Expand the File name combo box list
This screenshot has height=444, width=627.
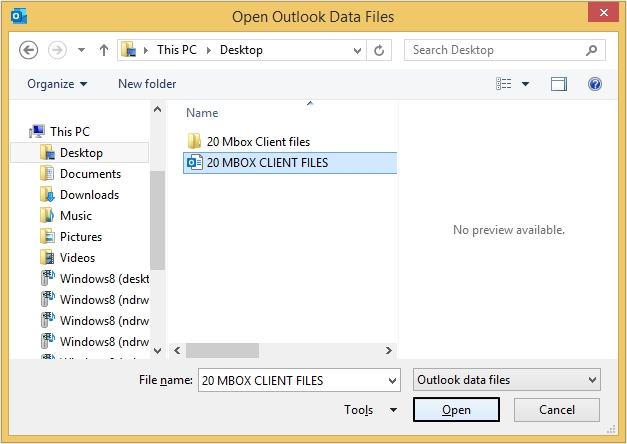[391, 380]
